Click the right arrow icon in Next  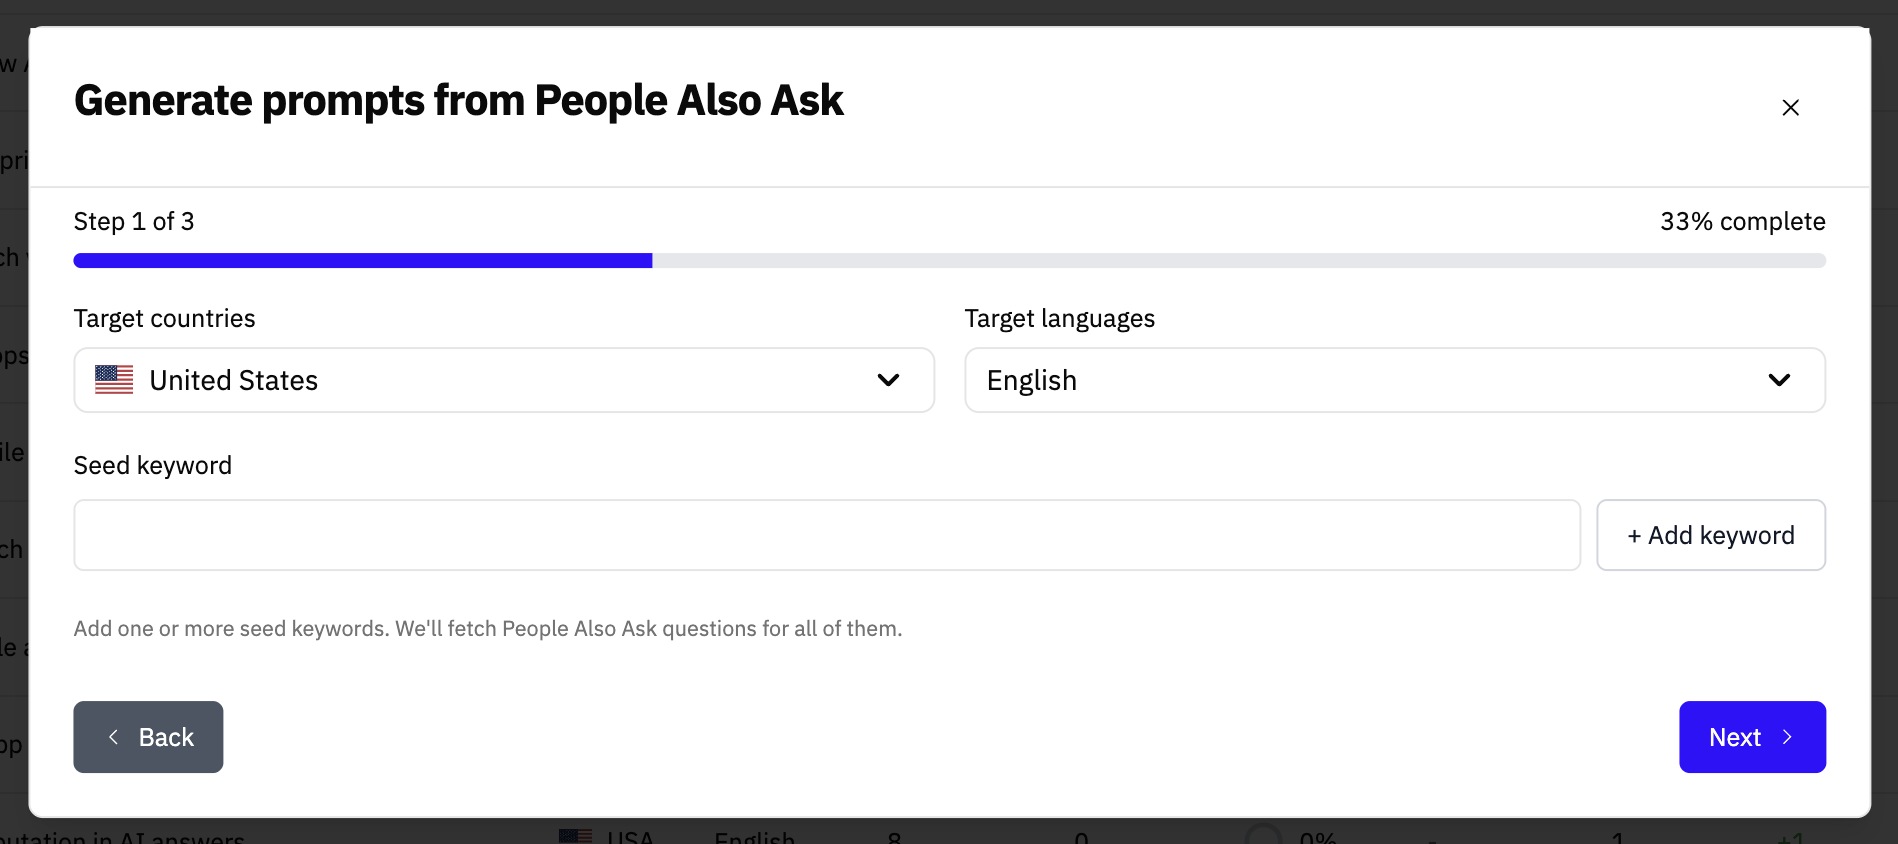tap(1788, 737)
